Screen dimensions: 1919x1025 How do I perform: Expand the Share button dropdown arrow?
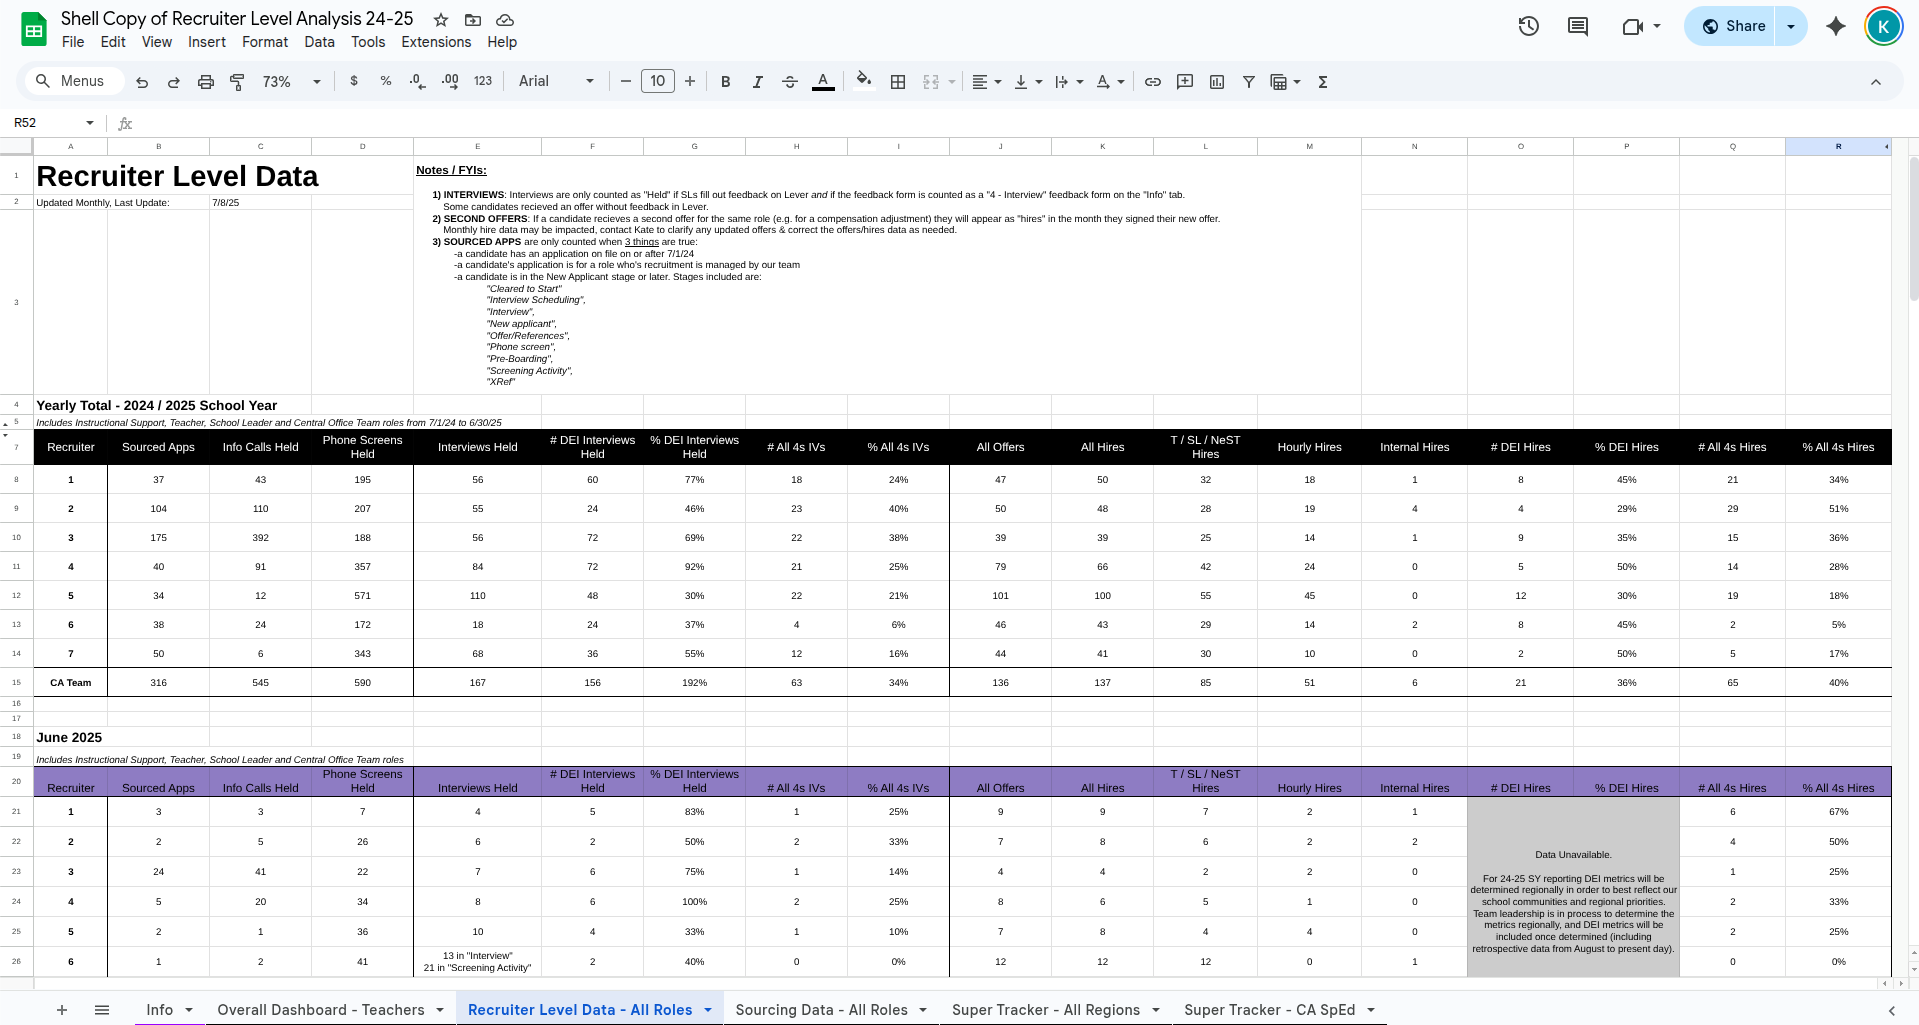click(1789, 26)
